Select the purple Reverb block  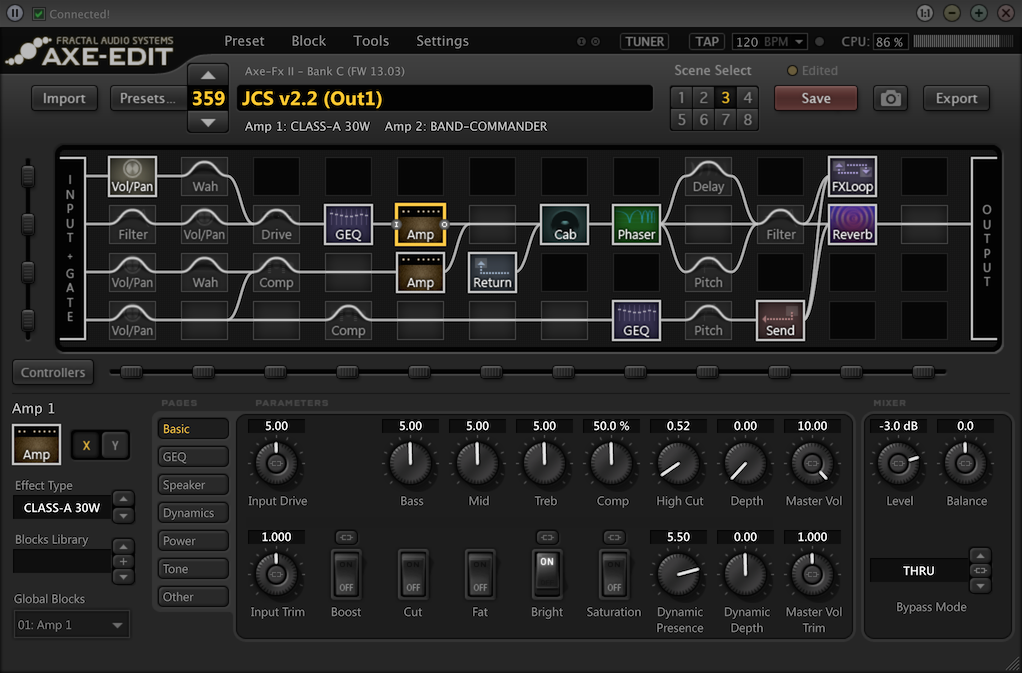(x=852, y=224)
